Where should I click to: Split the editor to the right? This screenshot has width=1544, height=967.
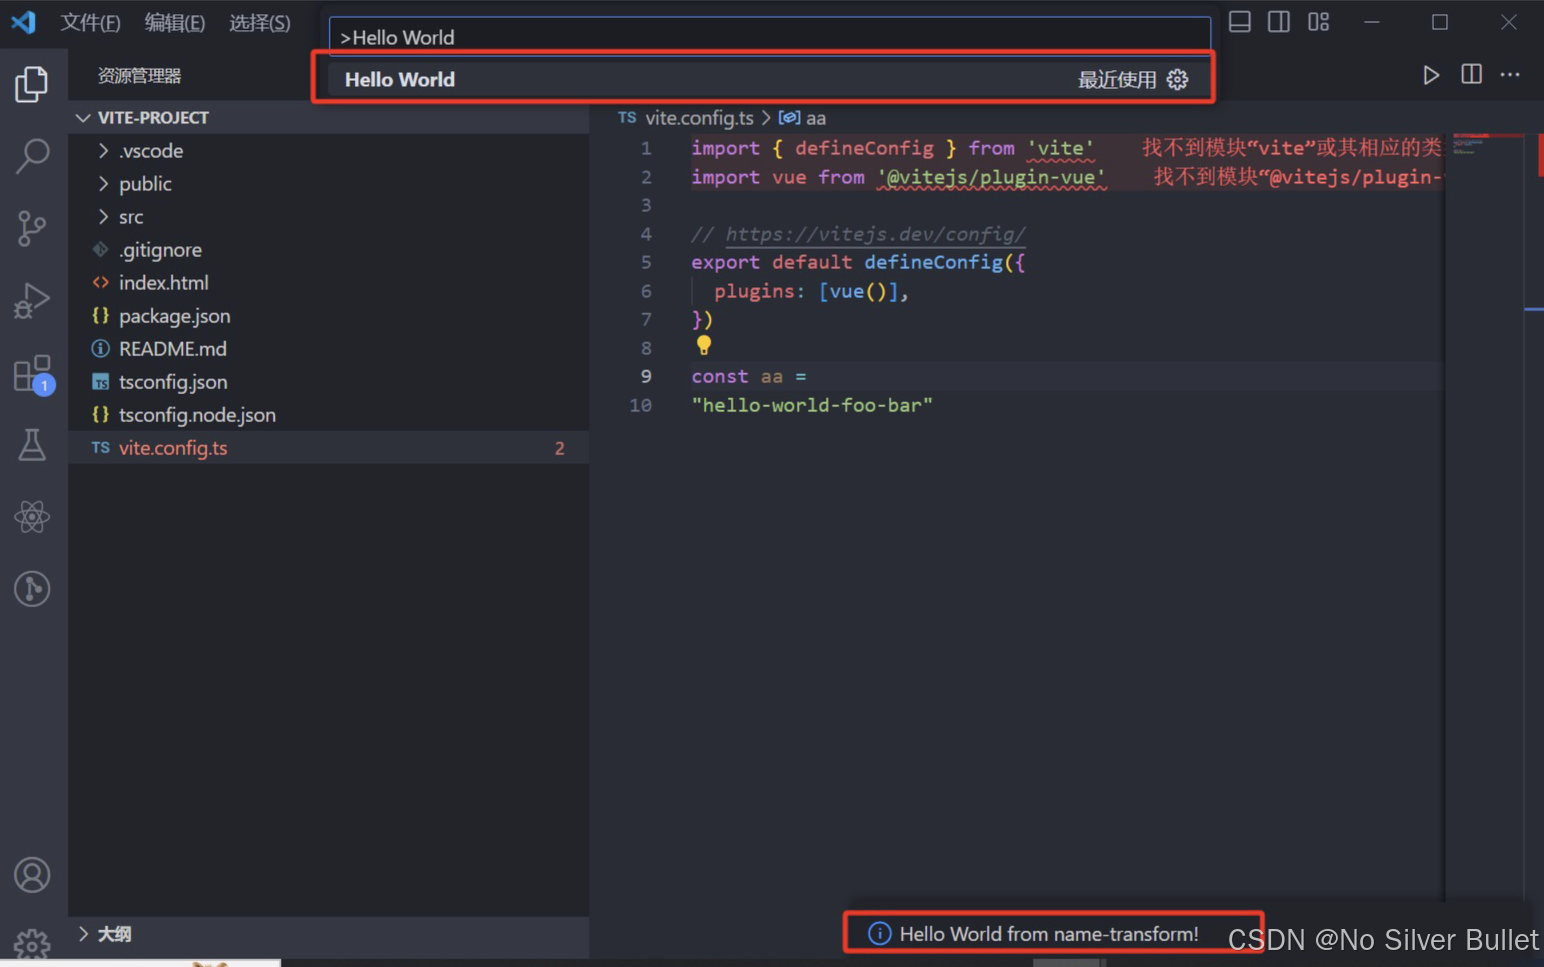point(1472,75)
